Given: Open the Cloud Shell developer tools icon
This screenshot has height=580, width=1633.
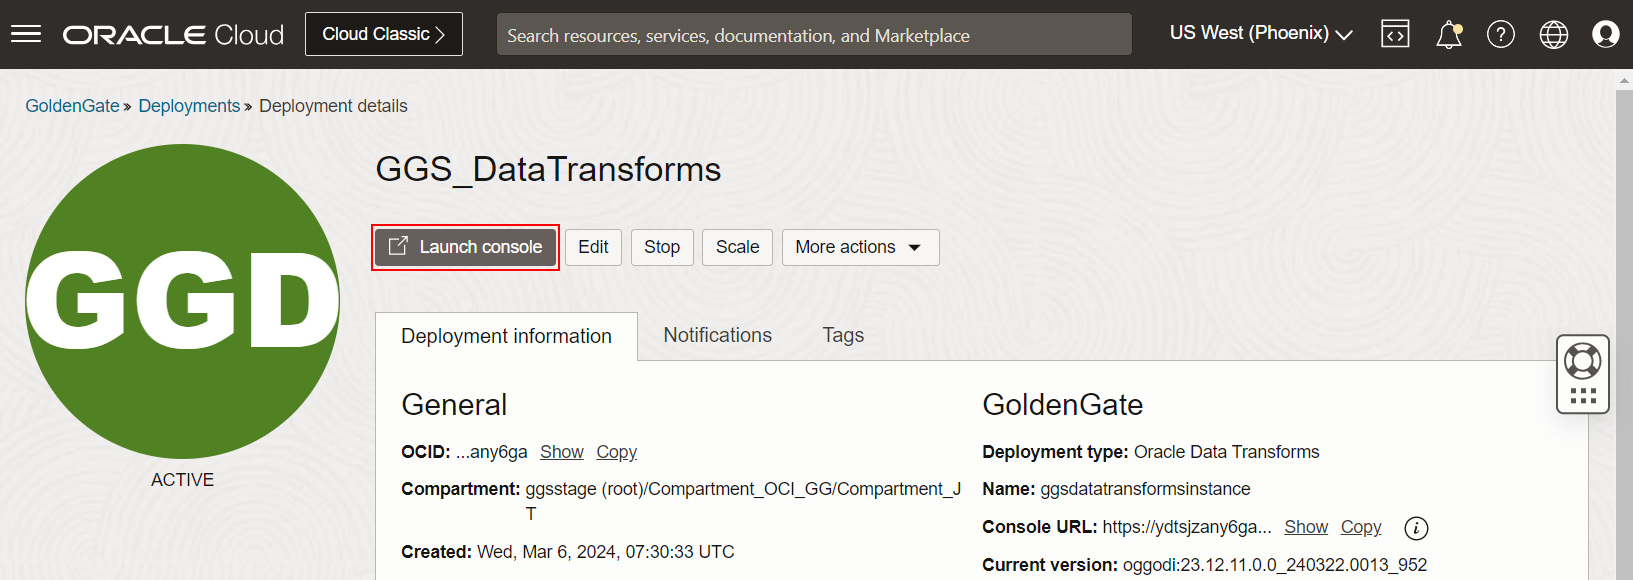Looking at the screenshot, I should (1395, 34).
